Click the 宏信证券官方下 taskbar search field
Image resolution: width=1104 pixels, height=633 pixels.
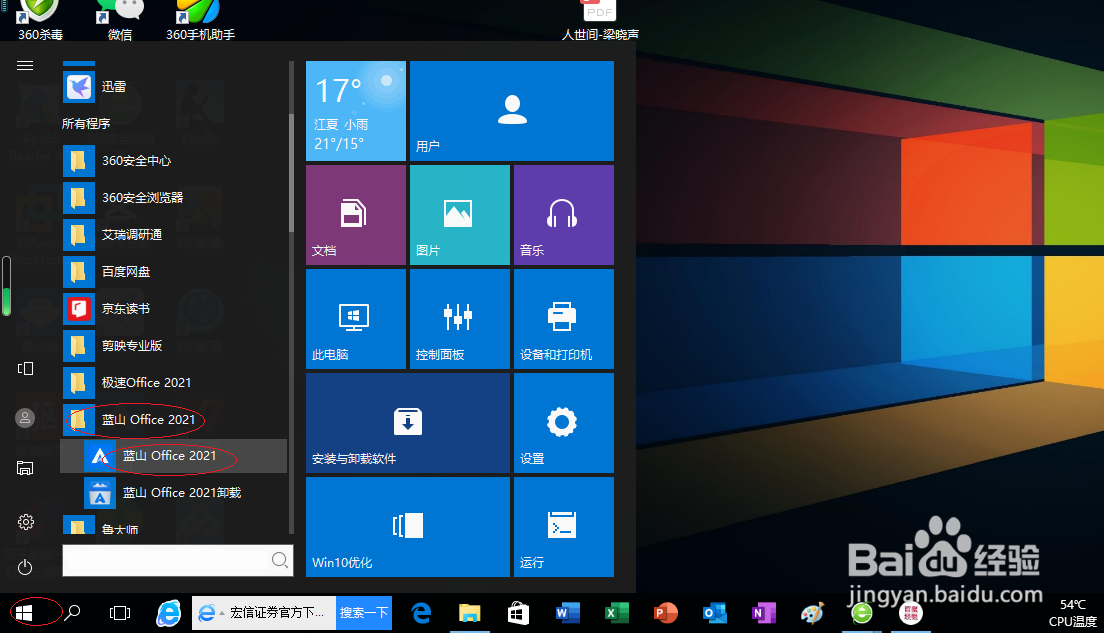coord(264,613)
